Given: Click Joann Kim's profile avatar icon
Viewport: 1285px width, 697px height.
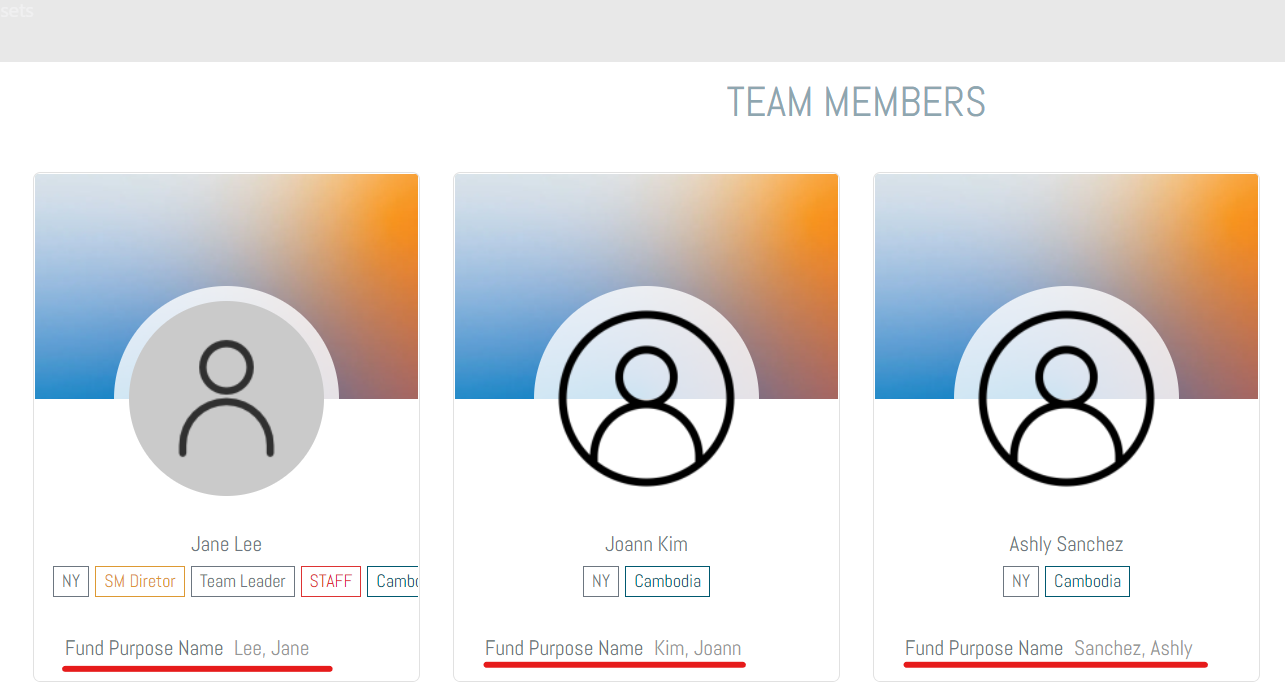Looking at the screenshot, I should coord(646,398).
